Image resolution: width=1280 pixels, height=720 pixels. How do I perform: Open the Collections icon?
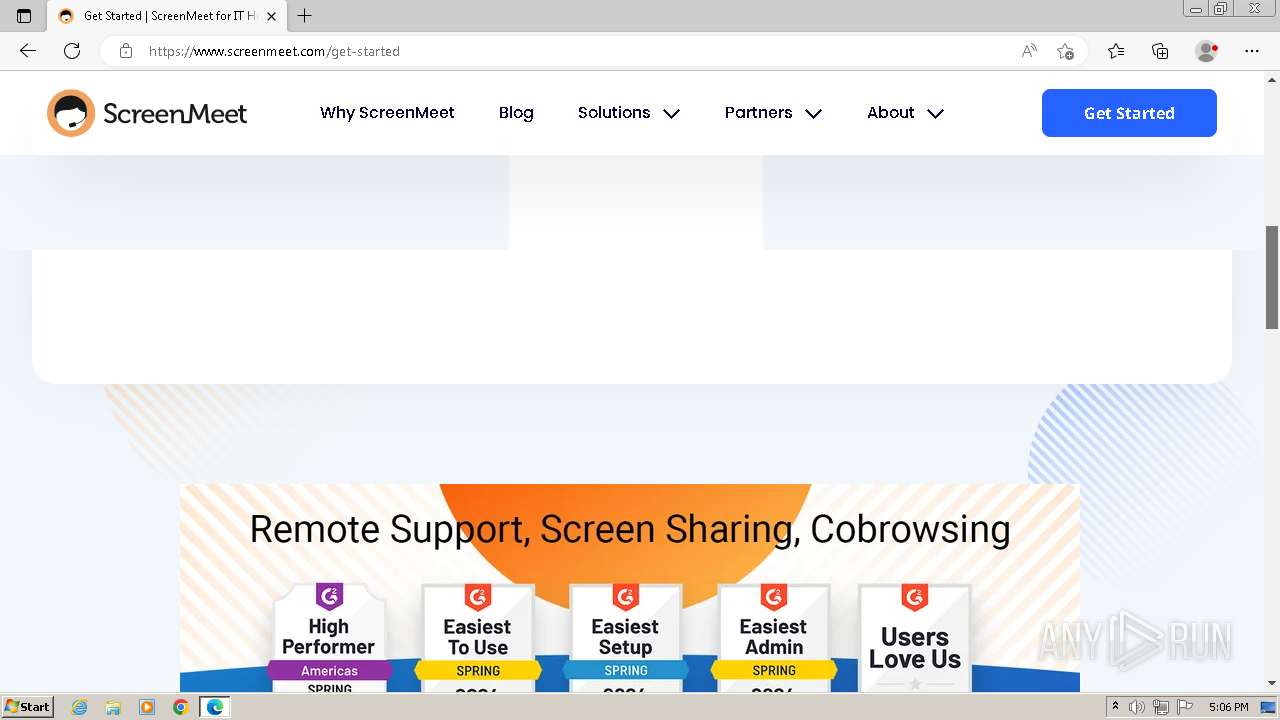pyautogui.click(x=1160, y=51)
